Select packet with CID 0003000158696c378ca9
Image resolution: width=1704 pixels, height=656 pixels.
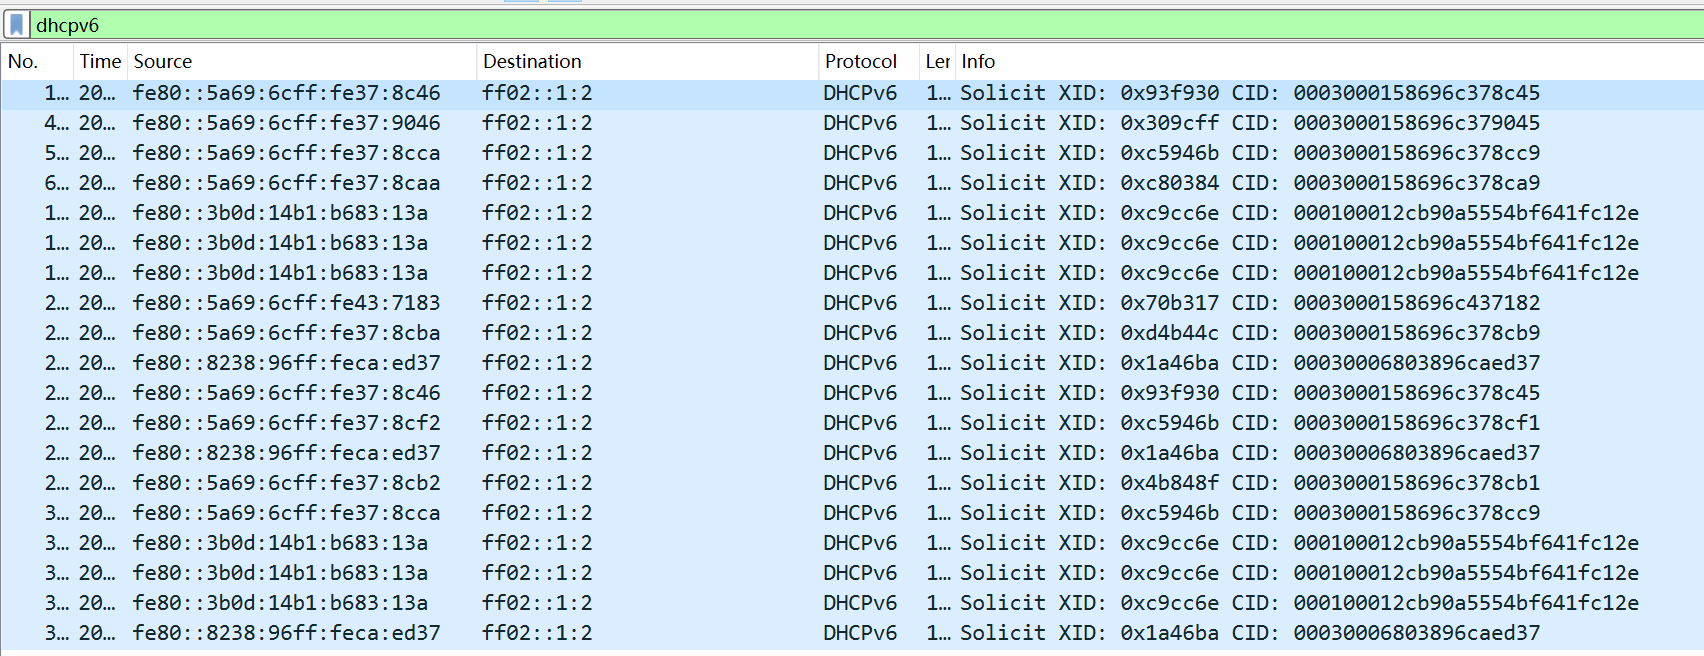click(1416, 183)
